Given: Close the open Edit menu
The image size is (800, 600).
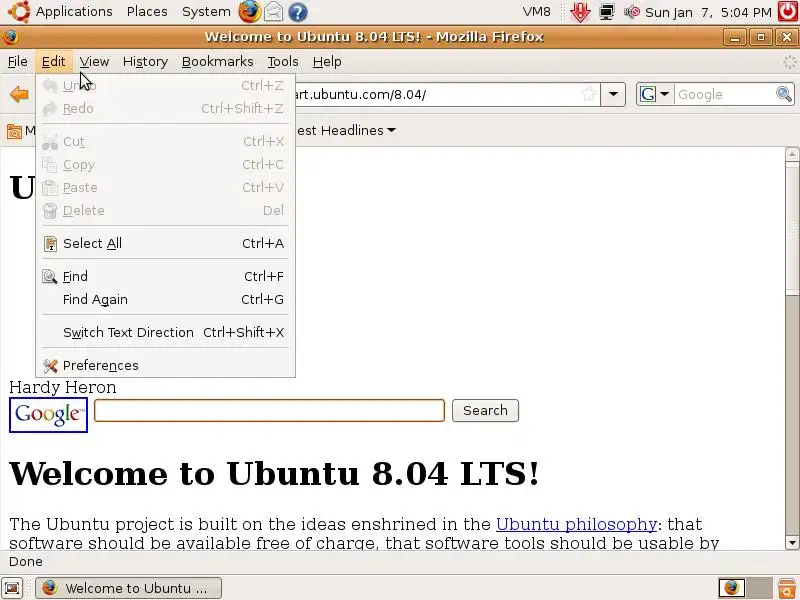Looking at the screenshot, I should coord(53,62).
